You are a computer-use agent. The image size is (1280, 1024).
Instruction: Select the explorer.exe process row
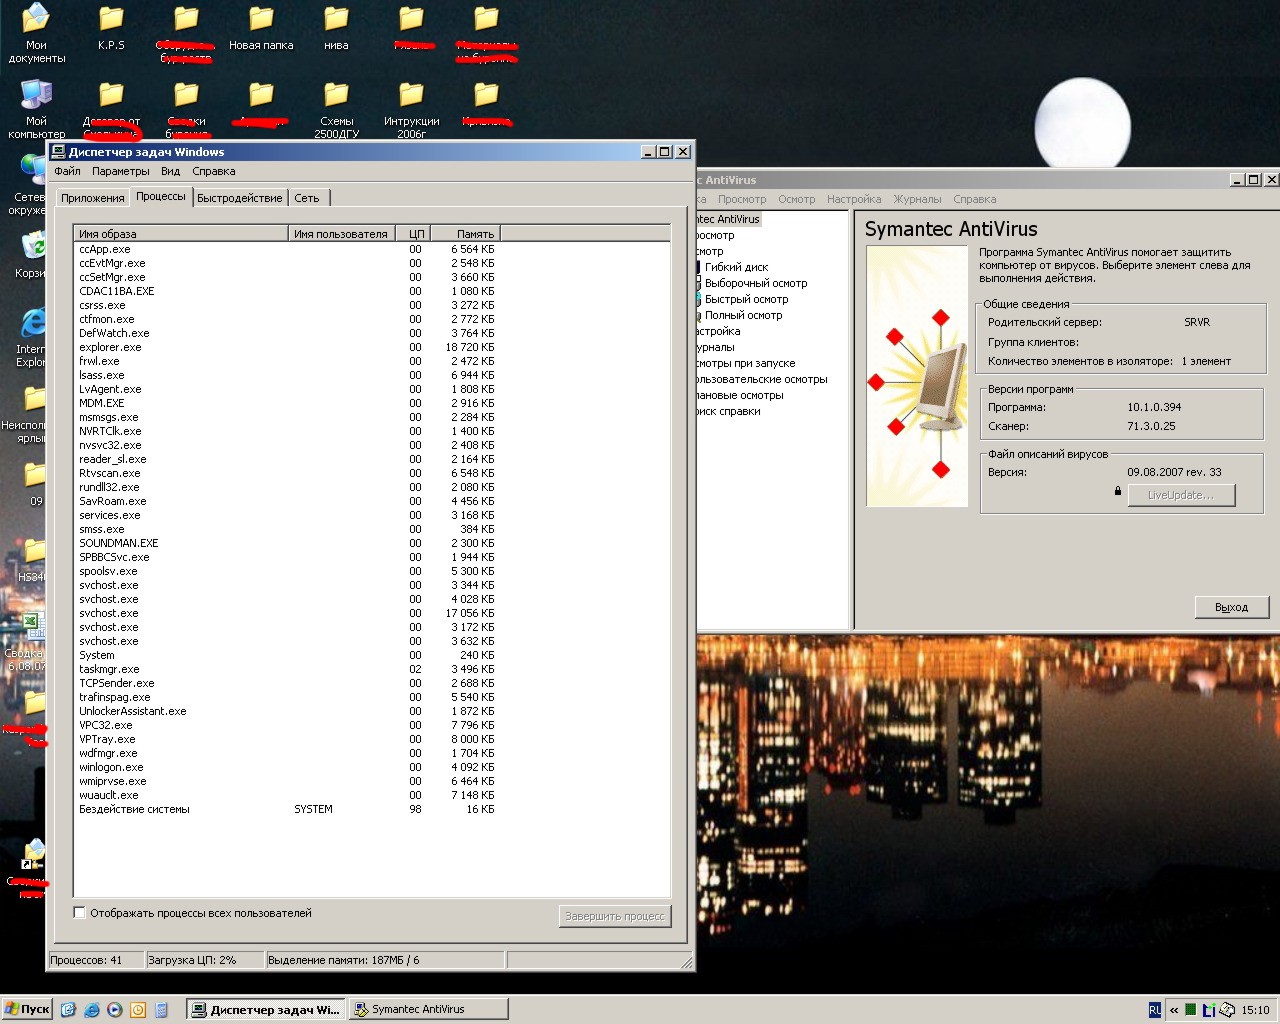coord(110,347)
